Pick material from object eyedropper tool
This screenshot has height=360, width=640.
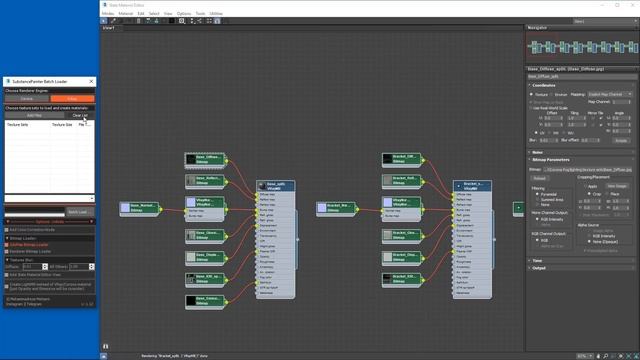pos(113,20)
